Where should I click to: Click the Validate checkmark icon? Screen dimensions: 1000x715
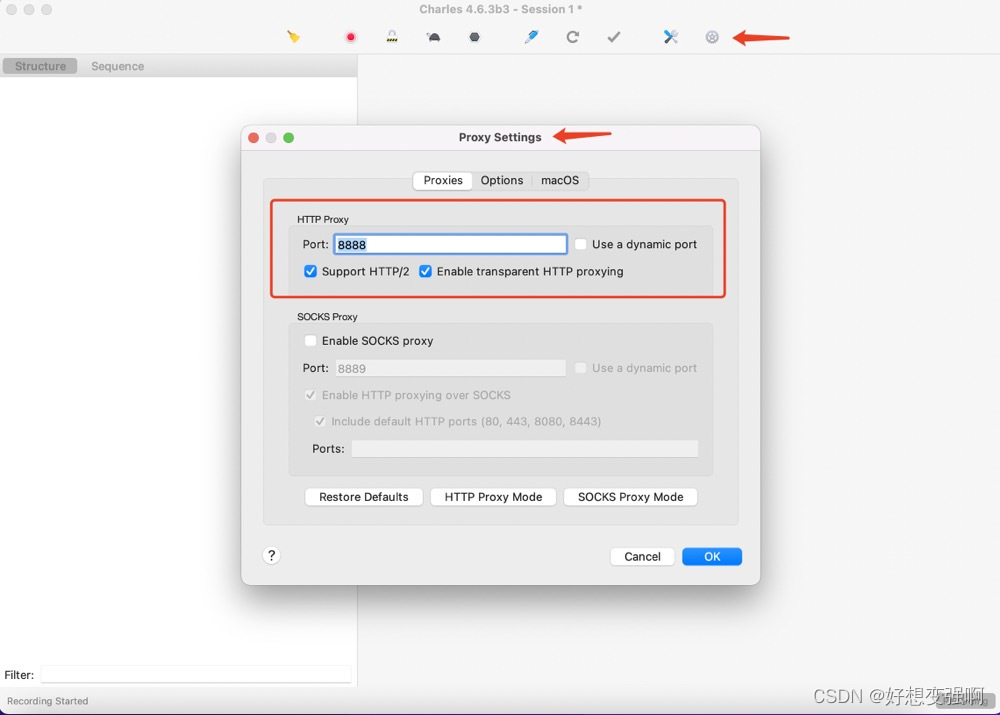click(x=614, y=37)
